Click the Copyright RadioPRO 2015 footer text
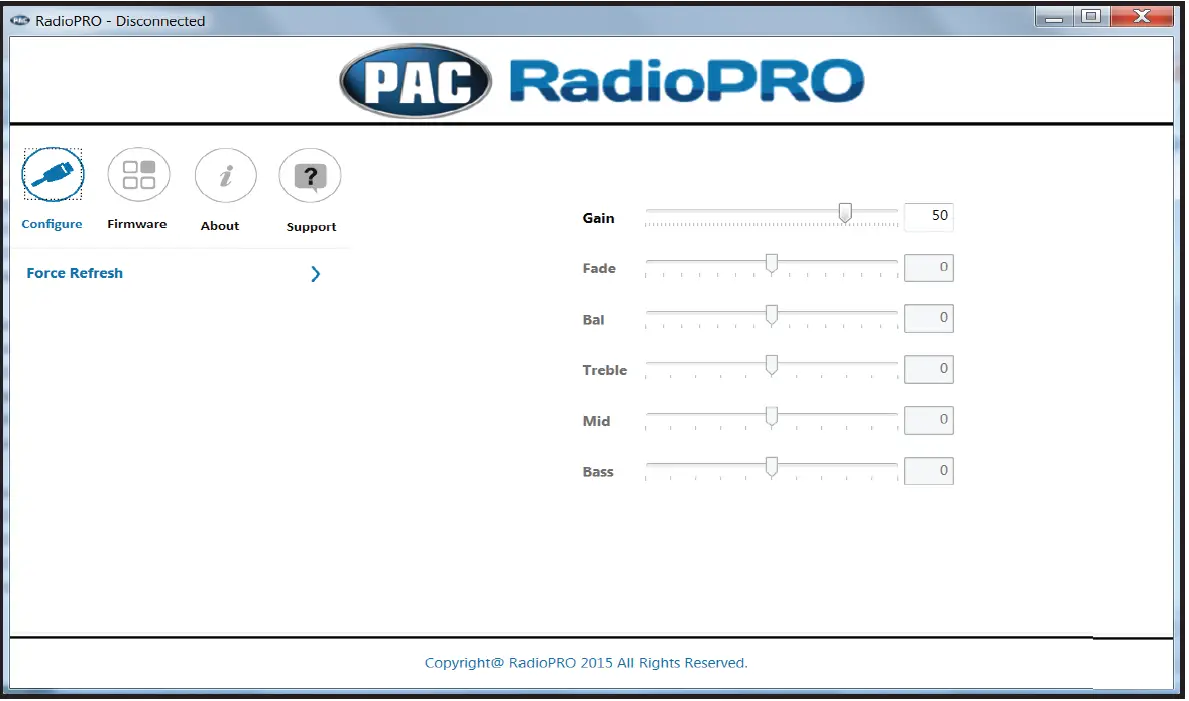 pyautogui.click(x=586, y=662)
